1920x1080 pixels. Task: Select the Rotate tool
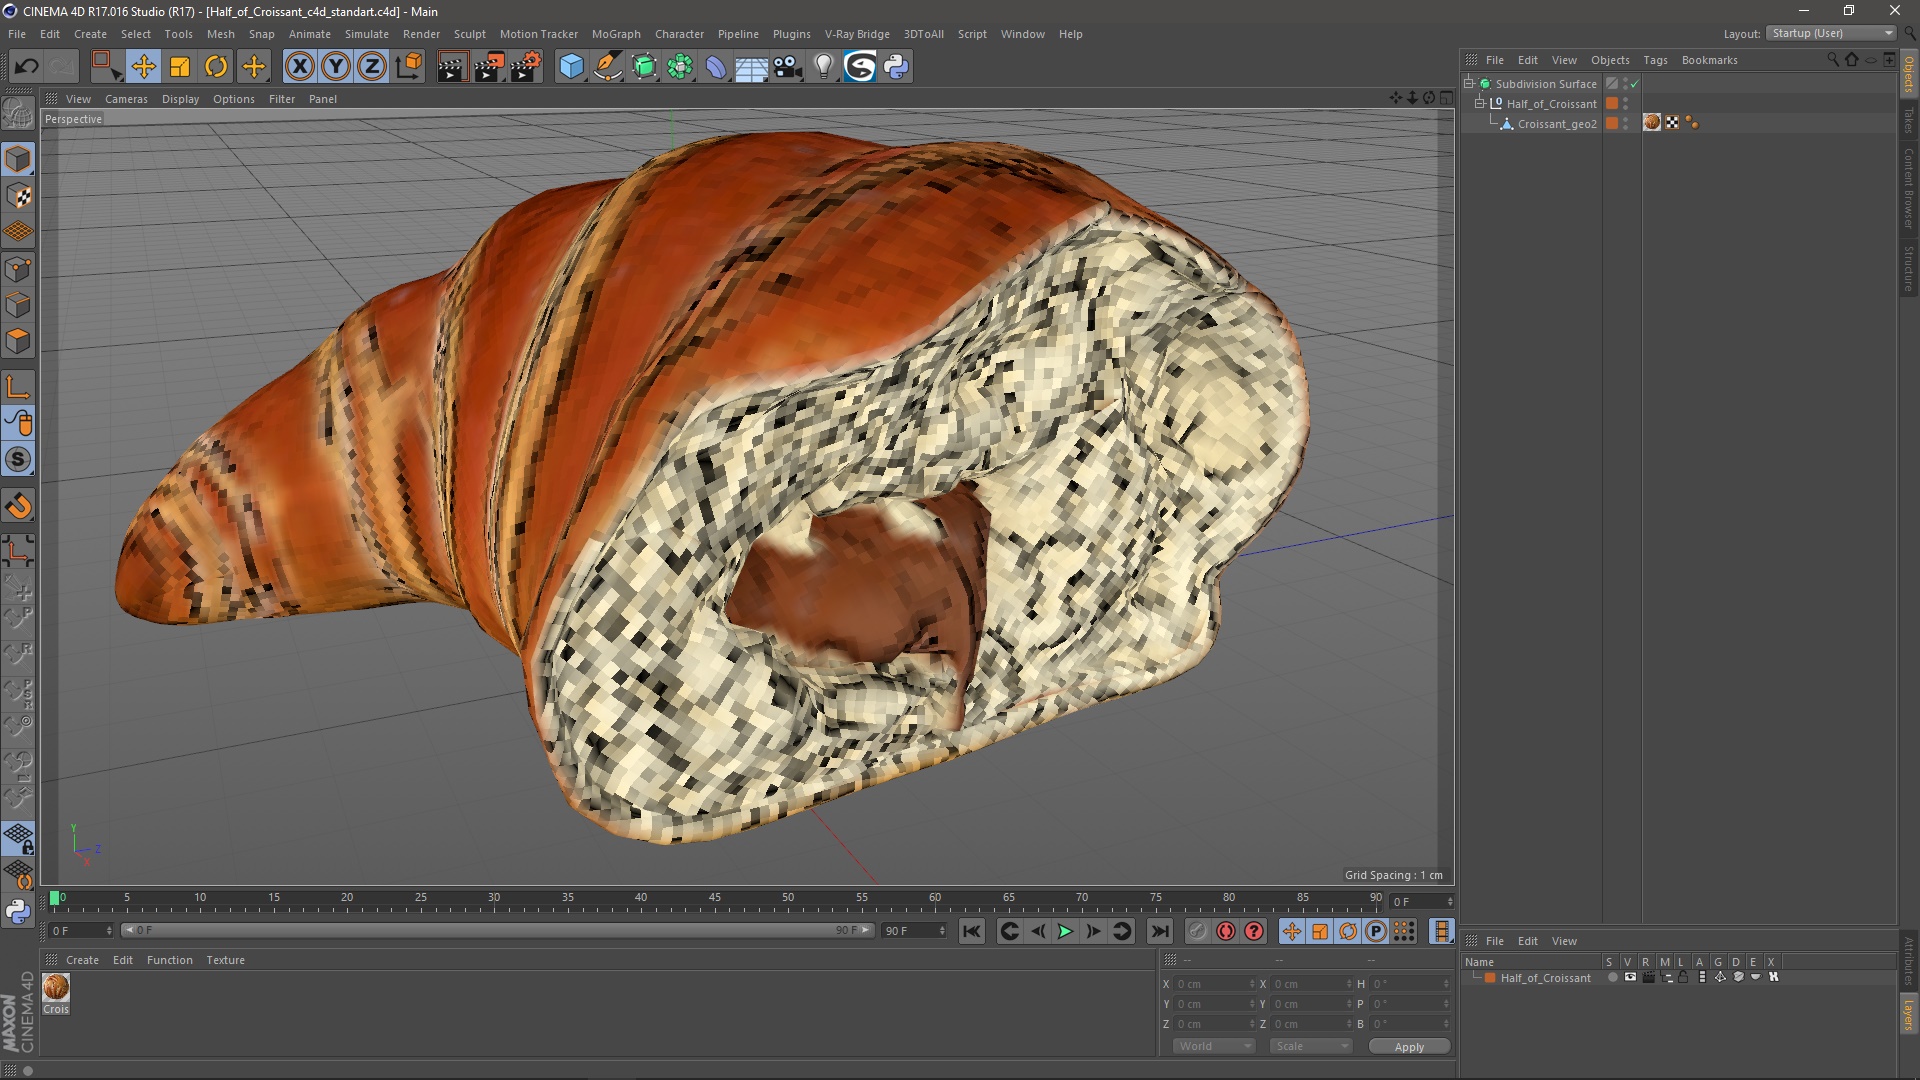coord(216,67)
